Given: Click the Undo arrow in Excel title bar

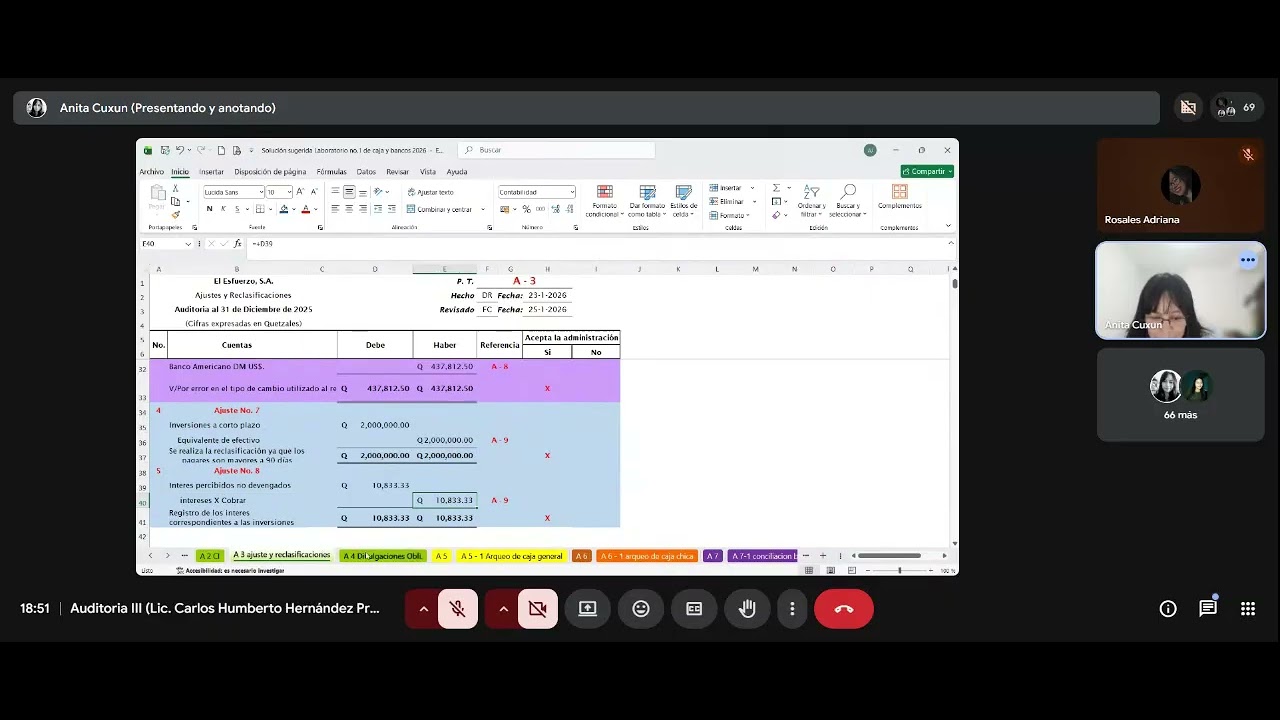Looking at the screenshot, I should [179, 150].
